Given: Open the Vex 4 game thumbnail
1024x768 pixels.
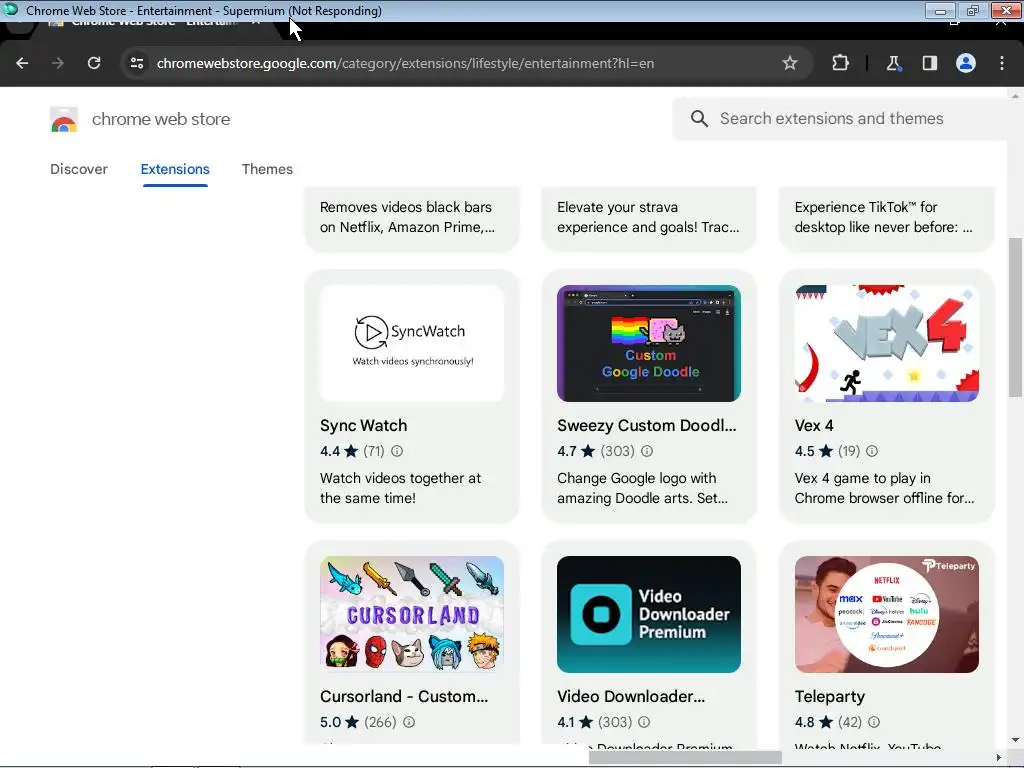Looking at the screenshot, I should point(886,344).
